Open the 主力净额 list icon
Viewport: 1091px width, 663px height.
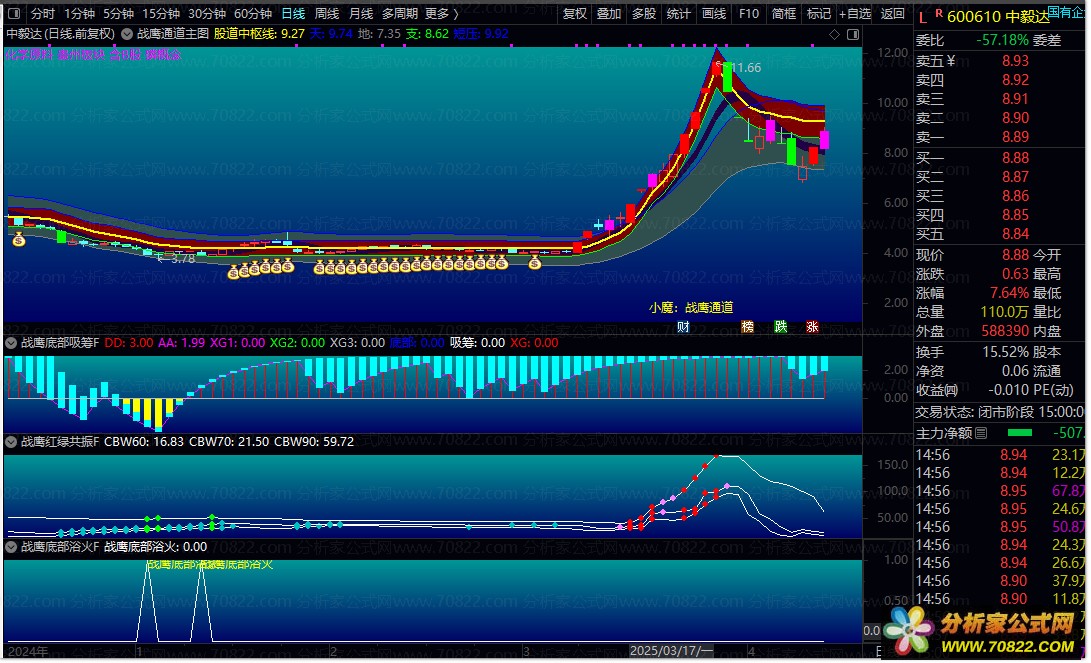coord(980,433)
